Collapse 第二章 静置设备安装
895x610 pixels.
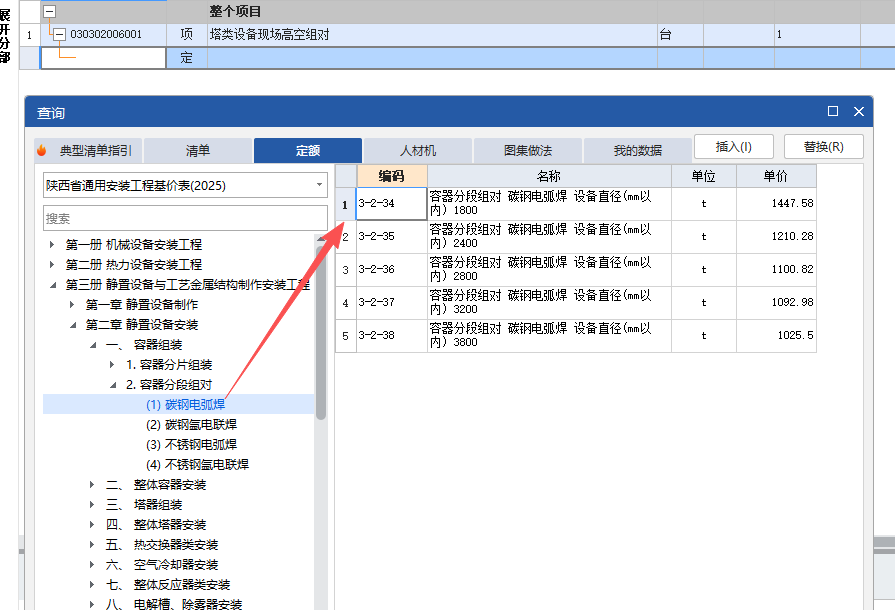[73, 325]
